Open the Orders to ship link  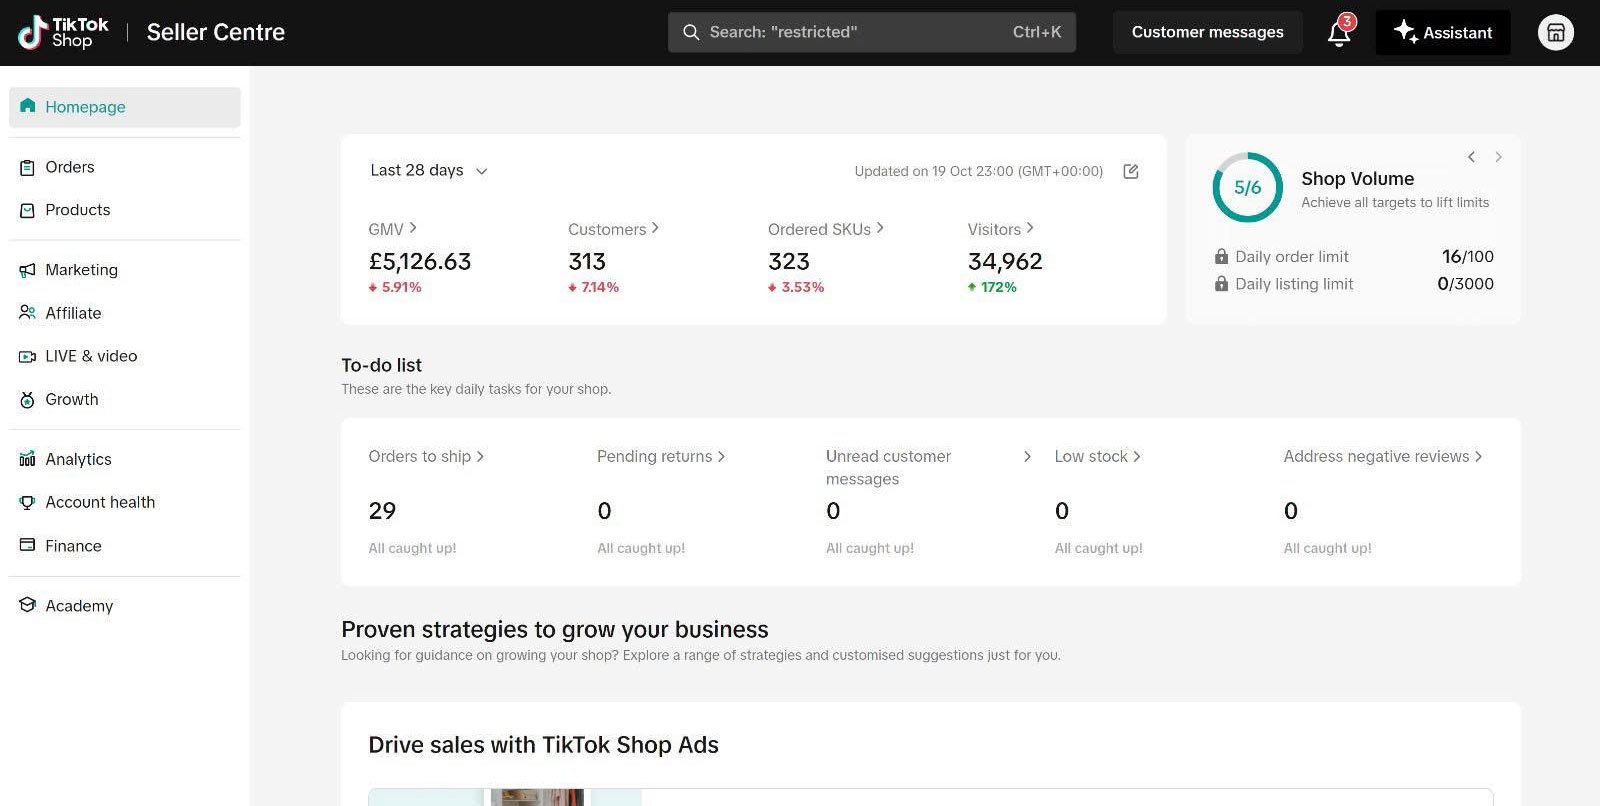point(426,457)
